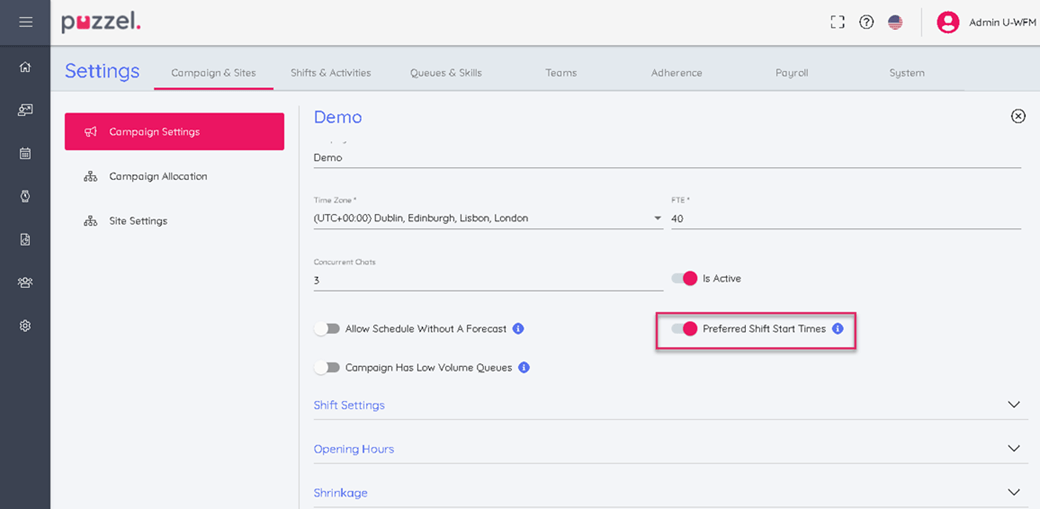Click the US flag language icon
This screenshot has width=1040, height=509.
tap(895, 22)
